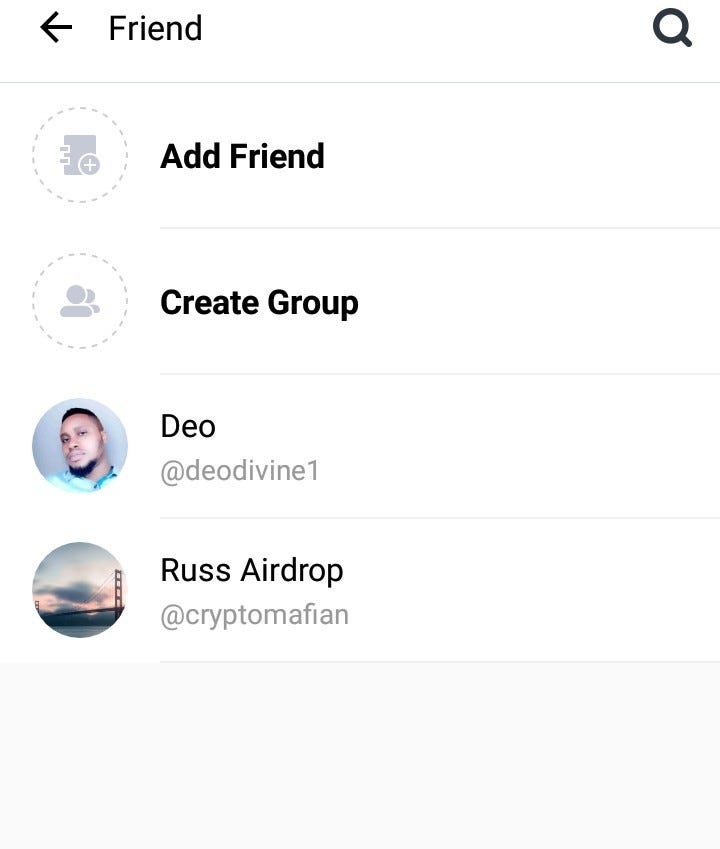Tap the Create Group people icon

click(x=80, y=301)
